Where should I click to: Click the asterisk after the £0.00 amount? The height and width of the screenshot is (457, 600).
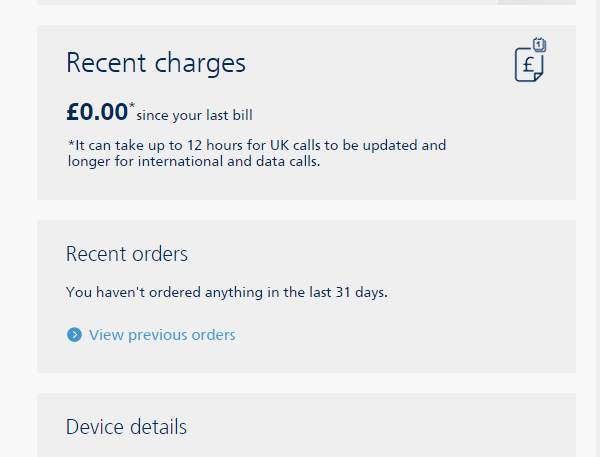pyautogui.click(x=132, y=104)
